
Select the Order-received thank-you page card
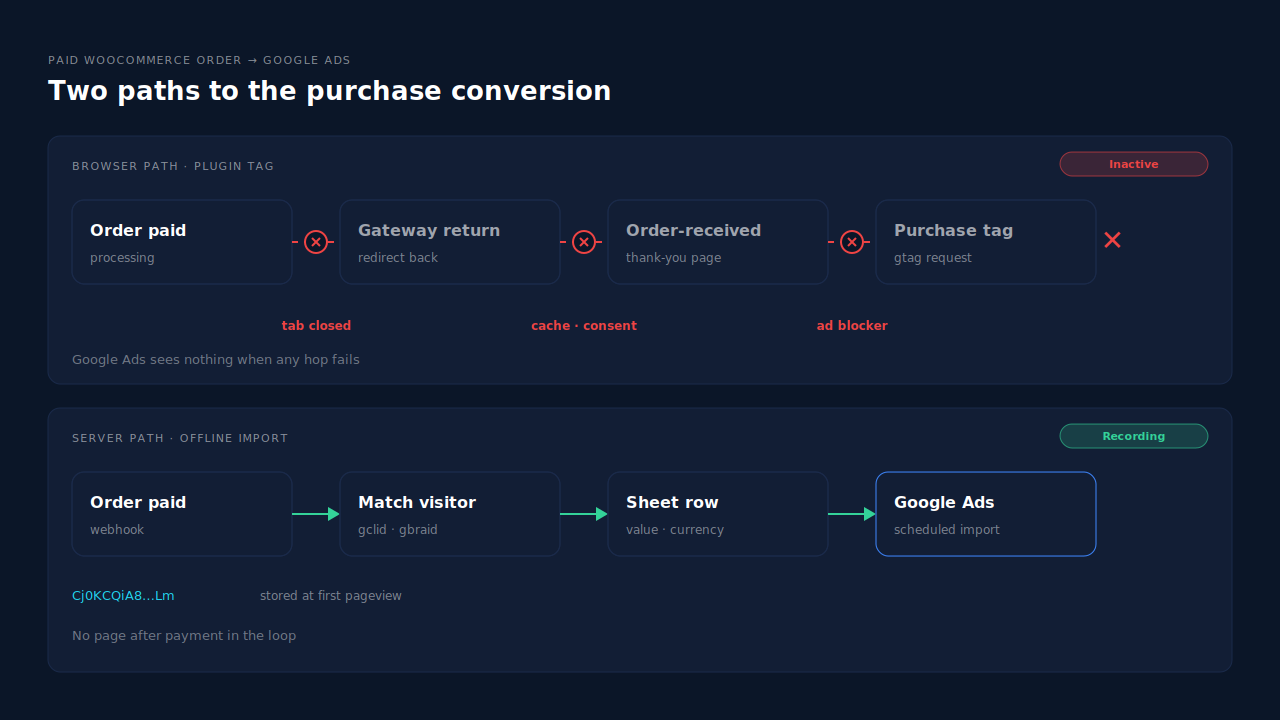click(x=718, y=242)
